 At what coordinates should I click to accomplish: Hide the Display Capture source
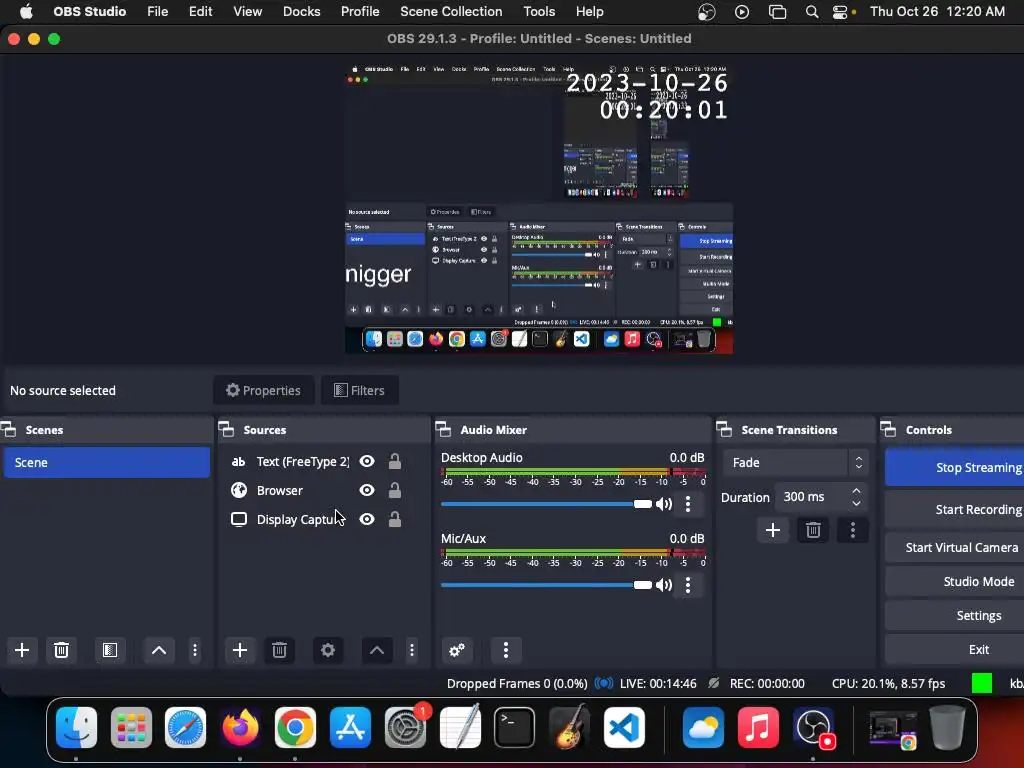(x=367, y=519)
